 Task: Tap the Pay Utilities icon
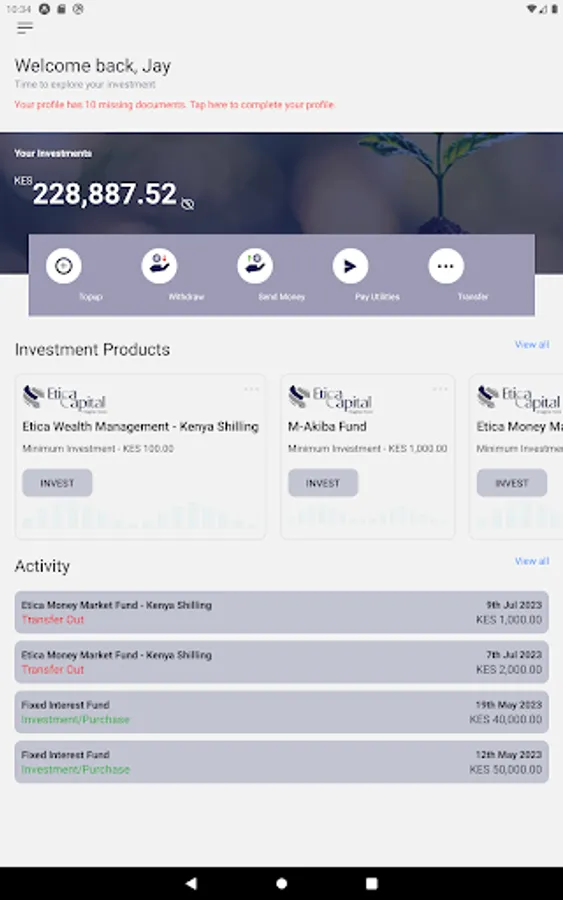351,266
